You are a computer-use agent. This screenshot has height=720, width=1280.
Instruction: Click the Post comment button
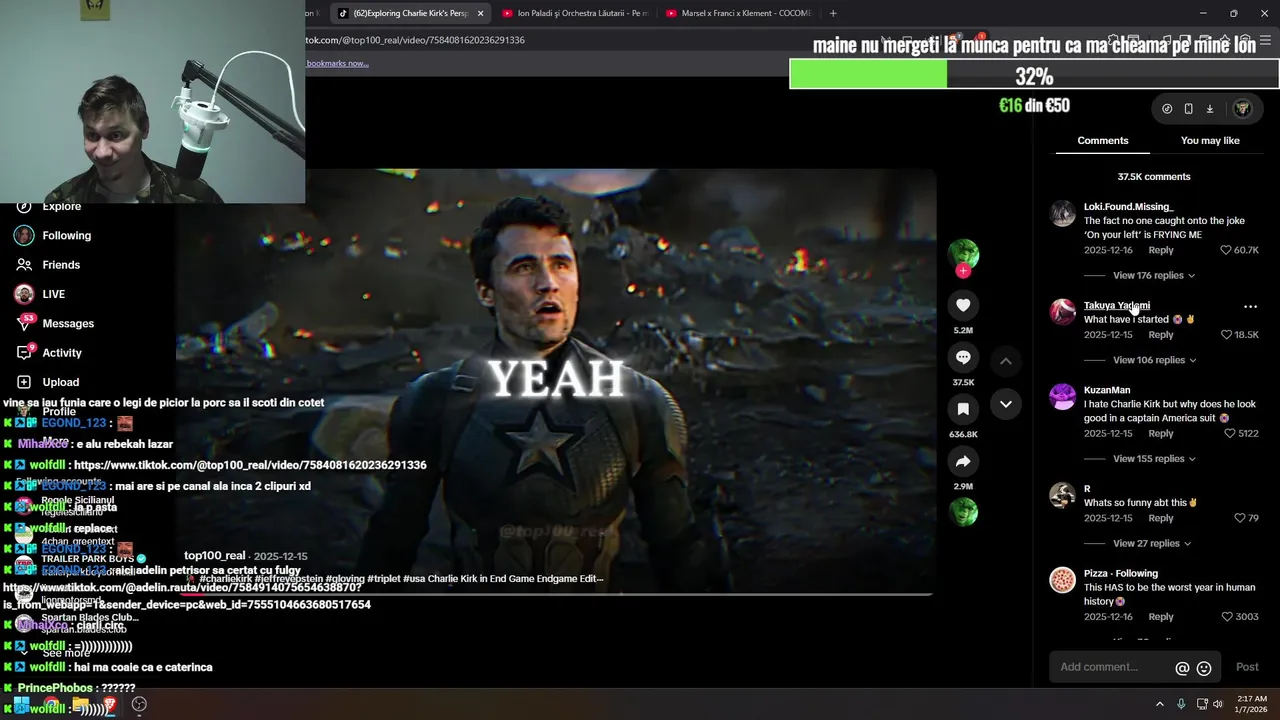pyautogui.click(x=1247, y=667)
